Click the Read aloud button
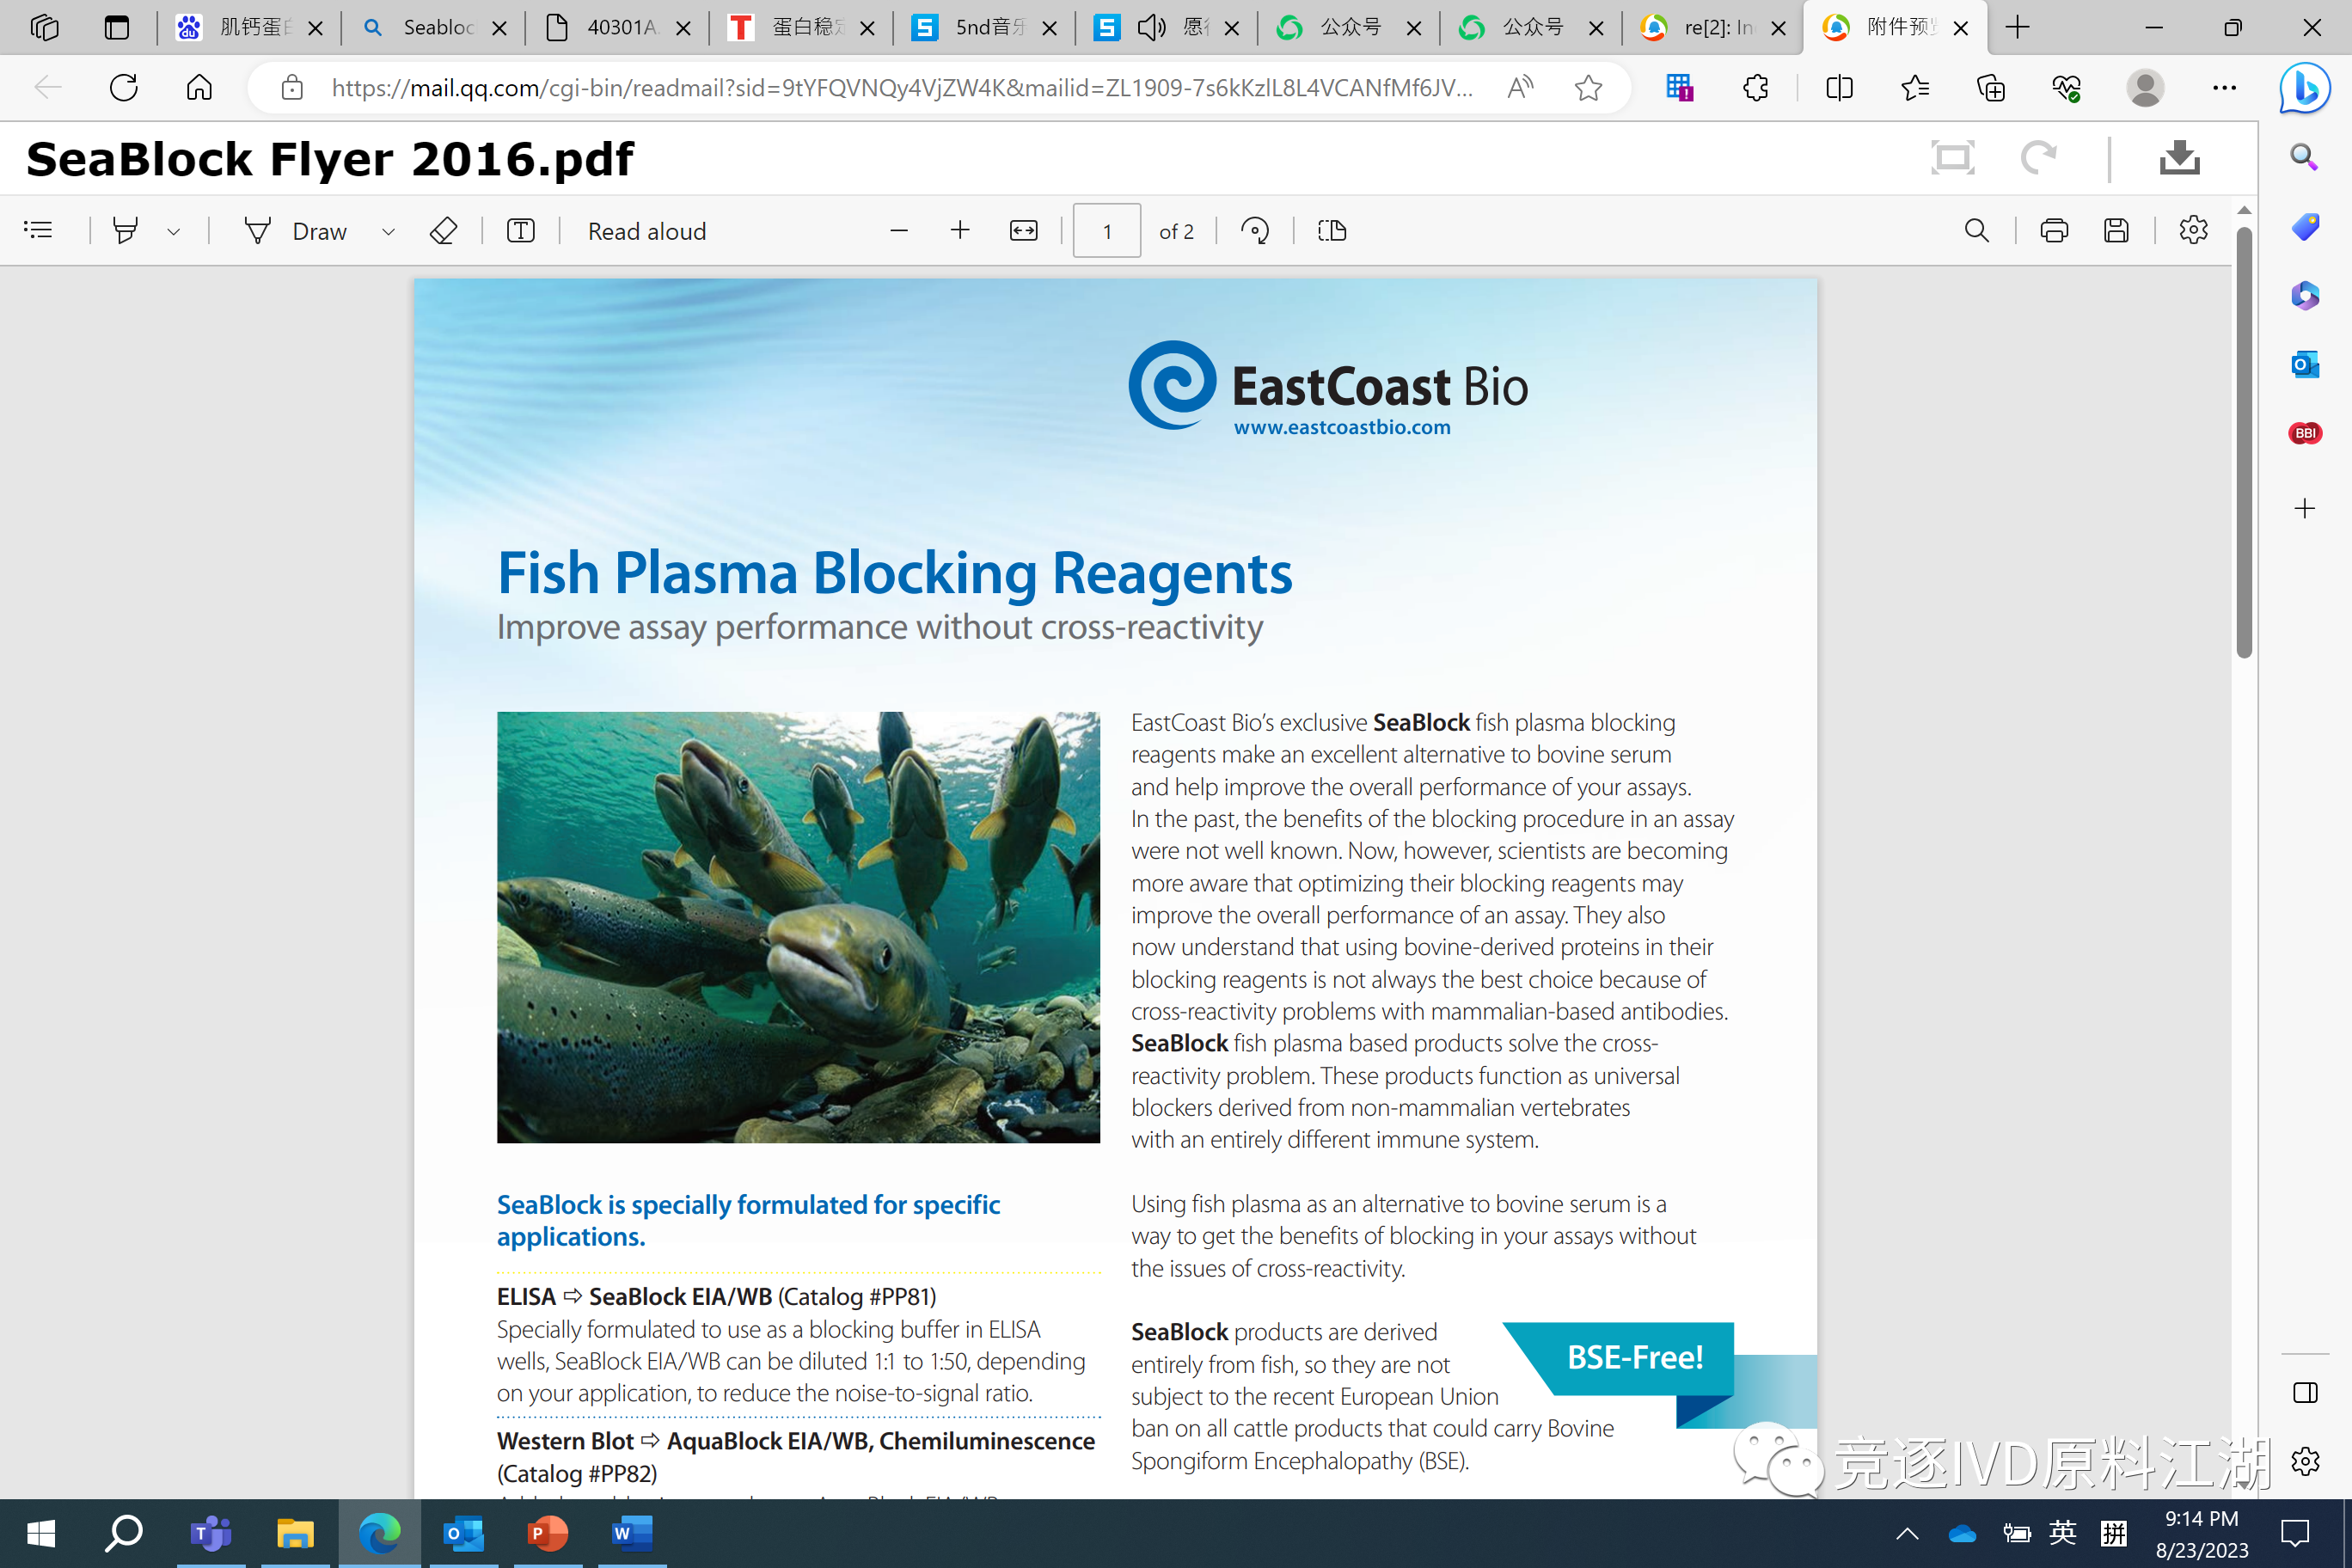 [646, 231]
